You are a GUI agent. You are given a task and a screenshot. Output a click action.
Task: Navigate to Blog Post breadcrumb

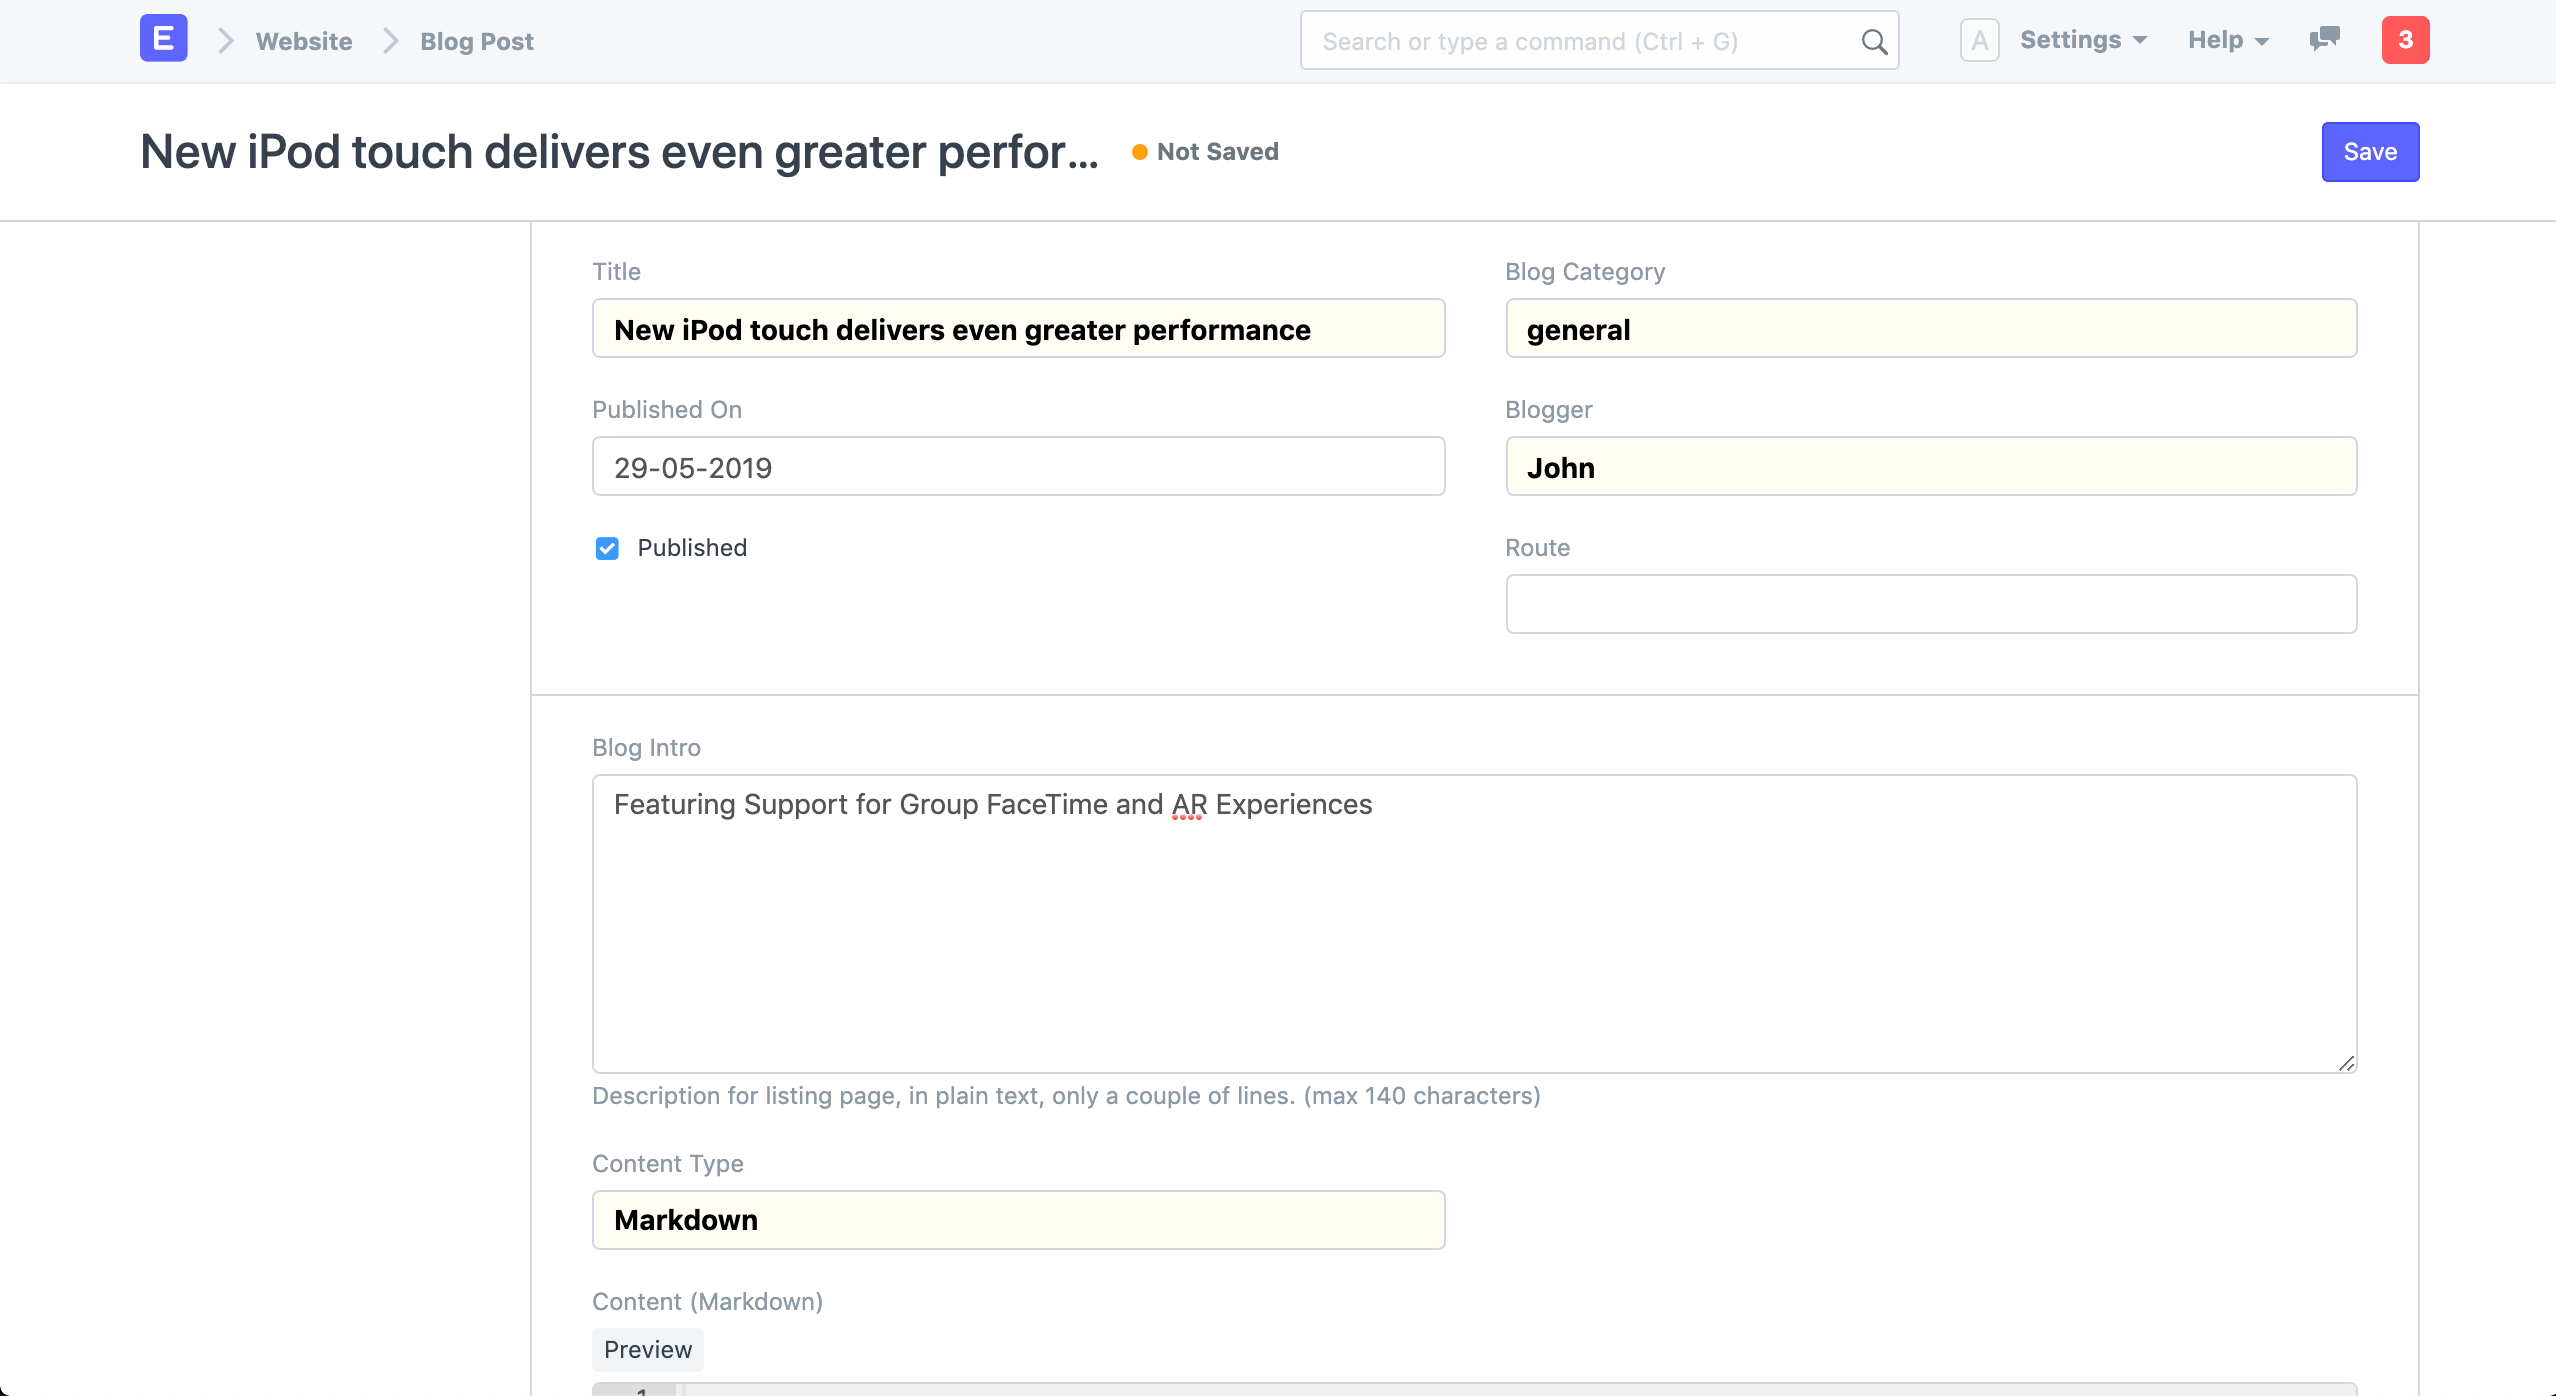(477, 42)
